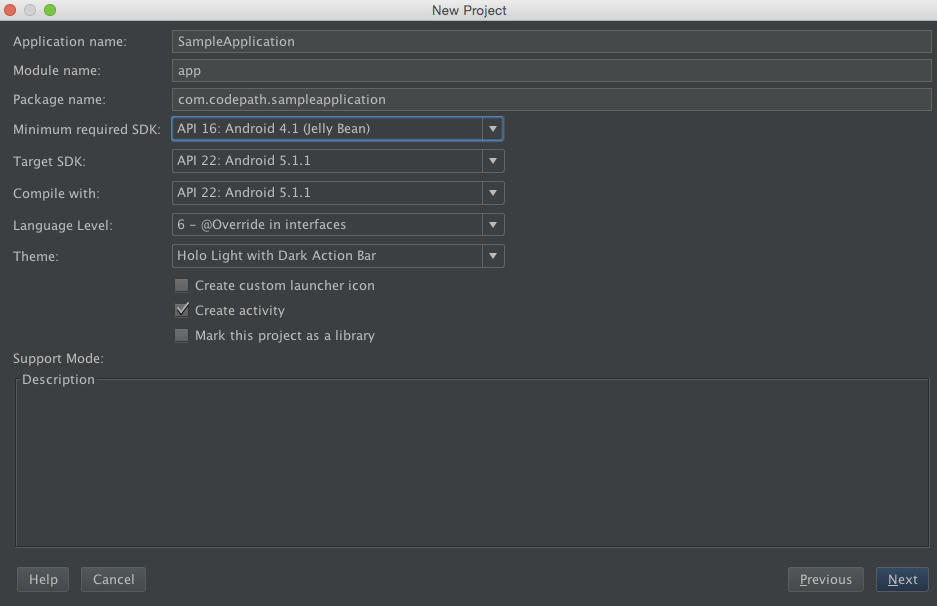Go back with the Previous button
The width and height of the screenshot is (937, 606).
[x=825, y=579]
